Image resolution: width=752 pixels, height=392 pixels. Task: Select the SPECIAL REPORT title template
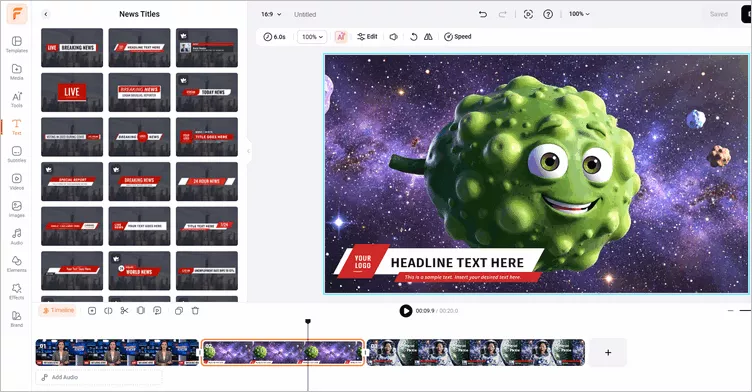(72, 181)
